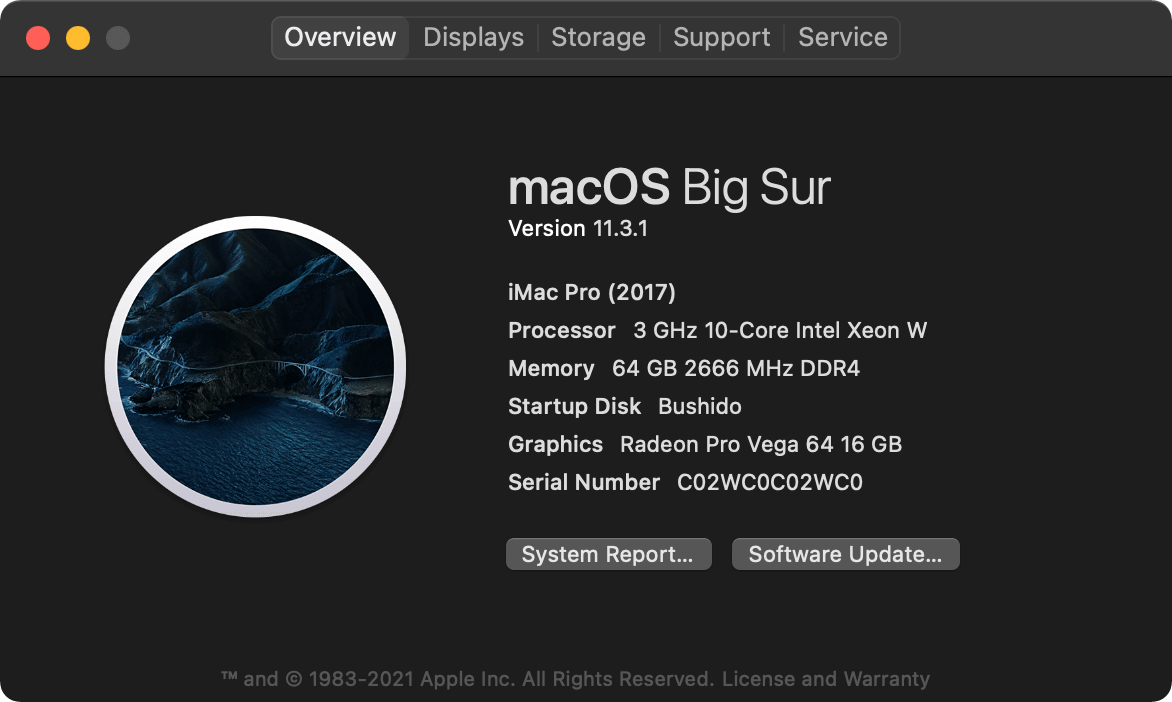Click the macOS Big Sur wallpaper logo
The image size is (1172, 702).
(256, 366)
